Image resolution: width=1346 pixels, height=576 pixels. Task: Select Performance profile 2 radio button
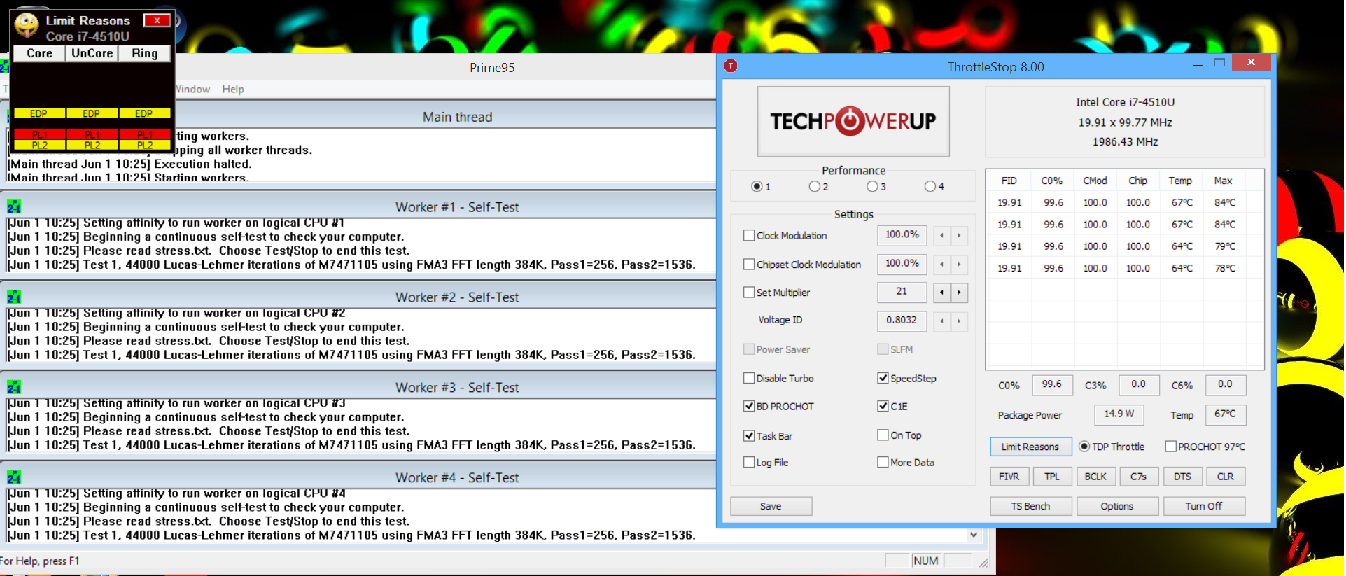814,187
